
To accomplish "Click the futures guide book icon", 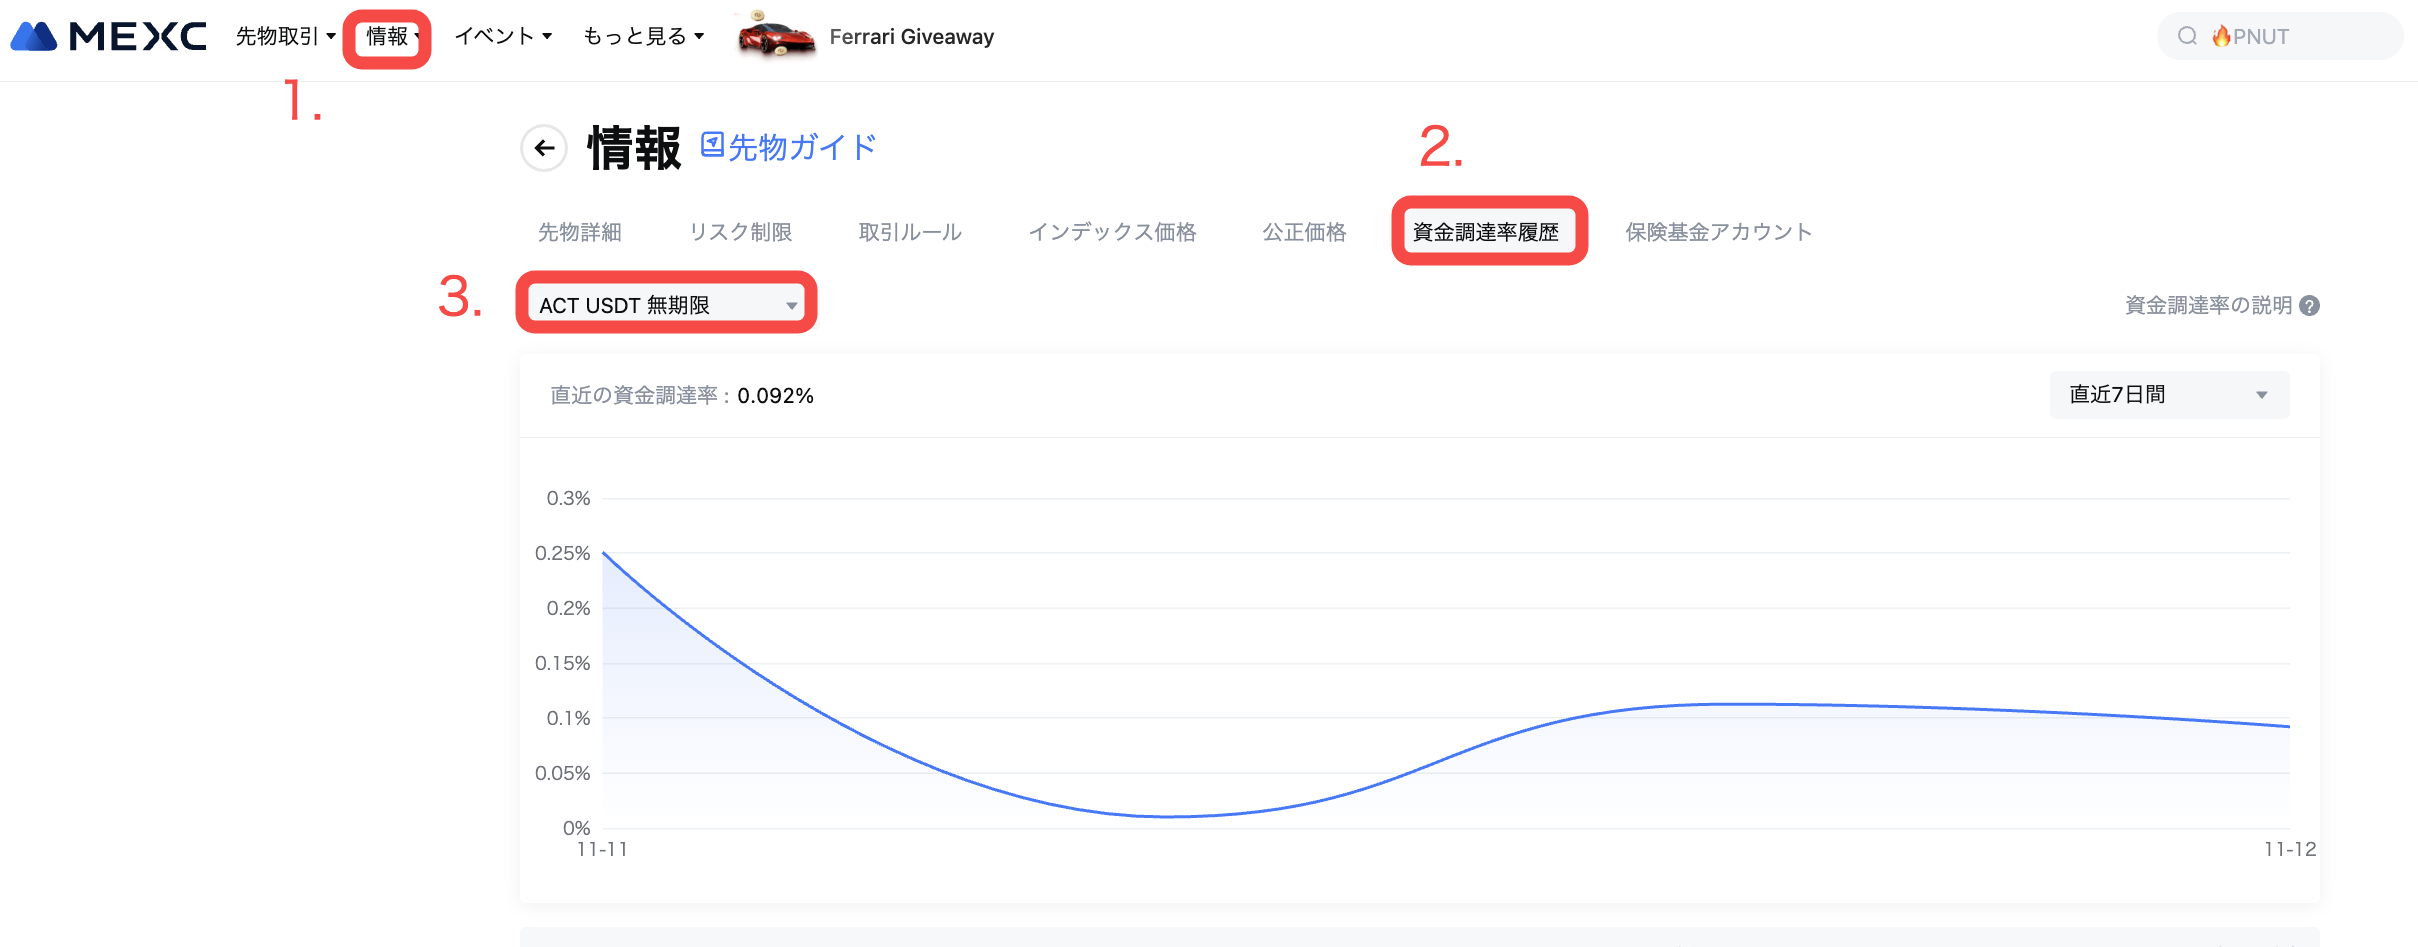I will click(x=712, y=145).
